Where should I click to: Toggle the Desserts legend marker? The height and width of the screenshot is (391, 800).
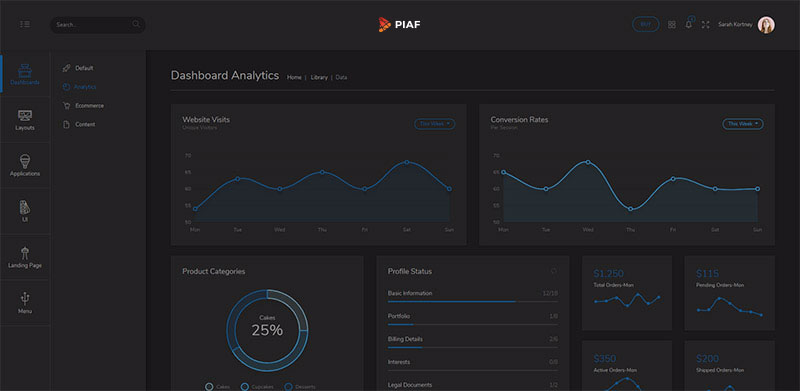point(288,386)
